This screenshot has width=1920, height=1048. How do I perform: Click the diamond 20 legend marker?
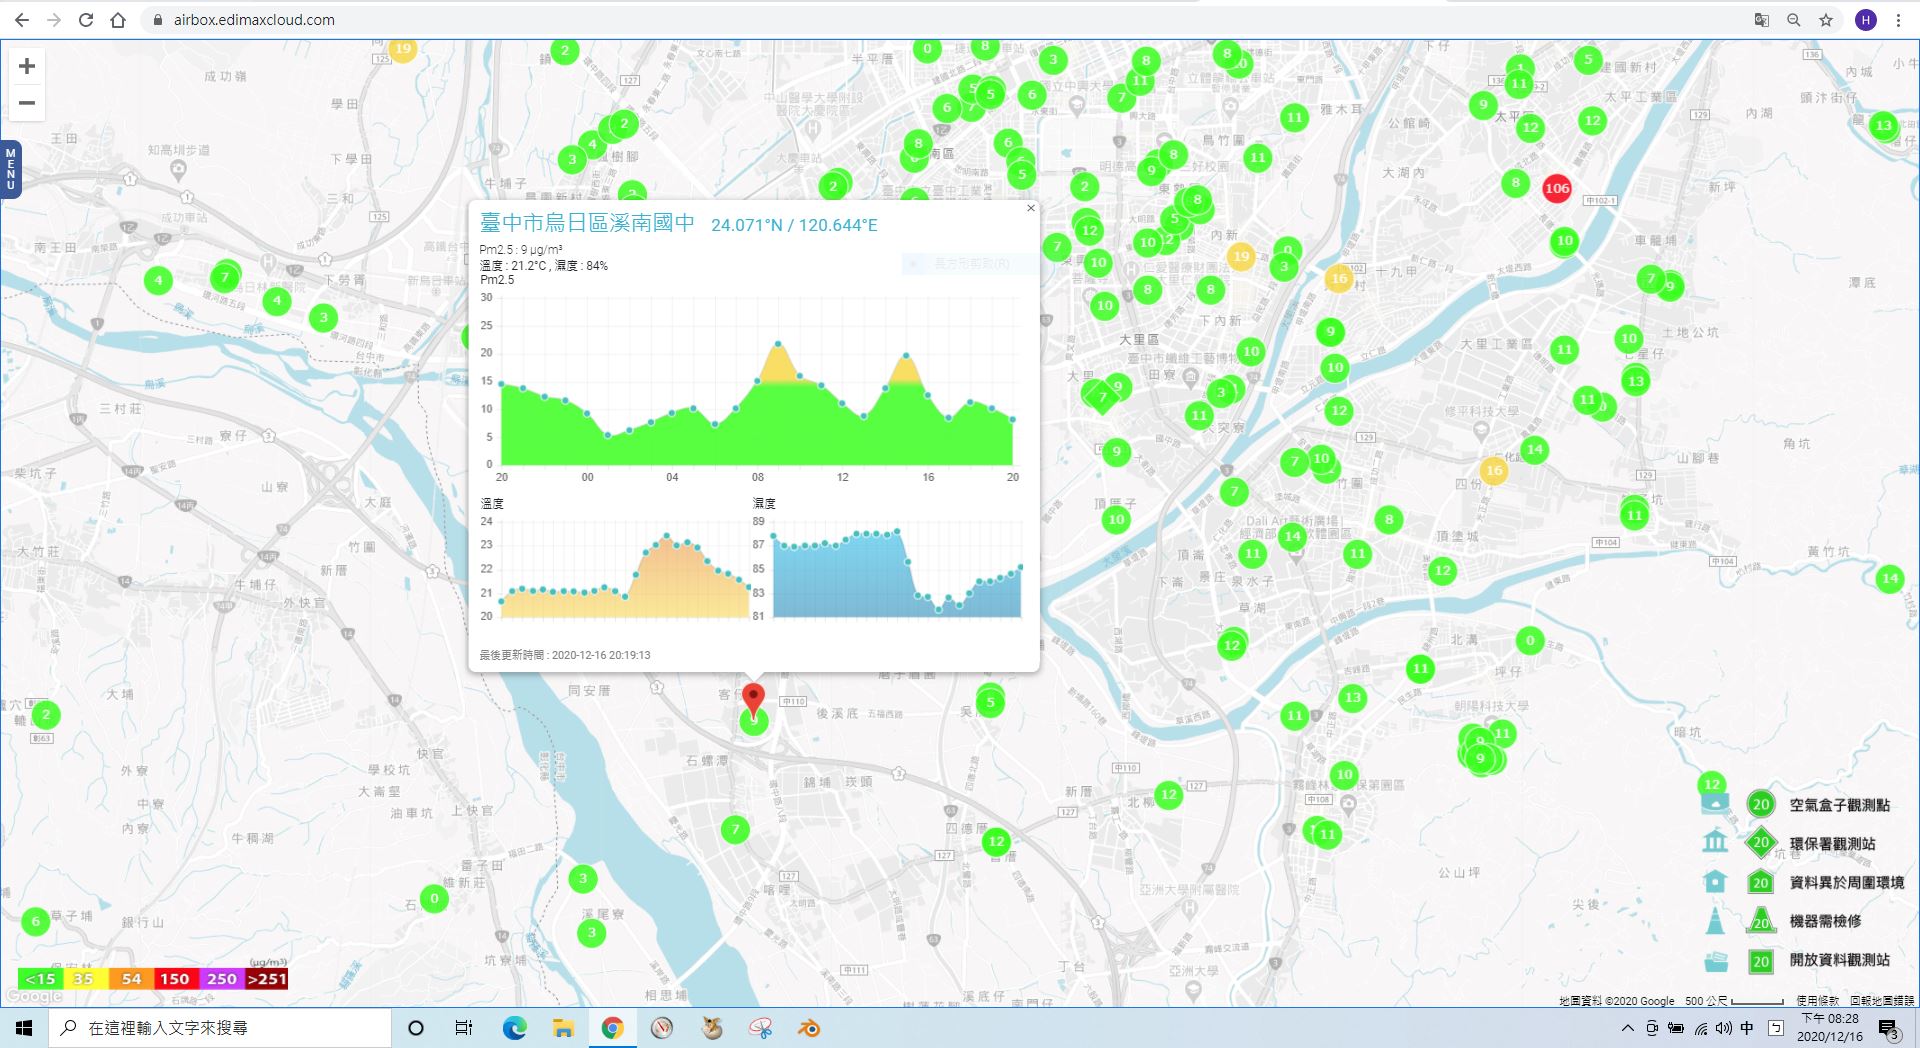[x=1761, y=842]
